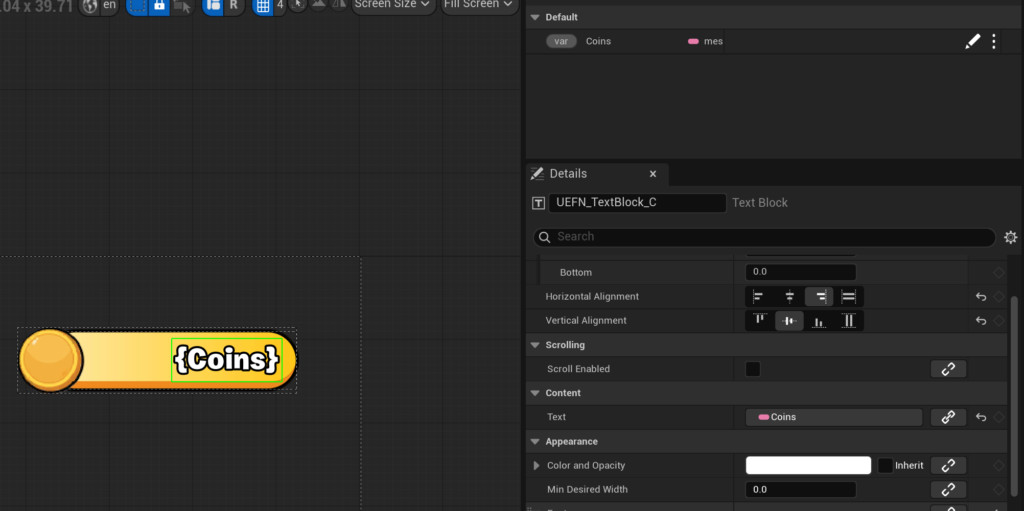1024x511 pixels.
Task: Toggle the widget lock icon
Action: click(159, 5)
